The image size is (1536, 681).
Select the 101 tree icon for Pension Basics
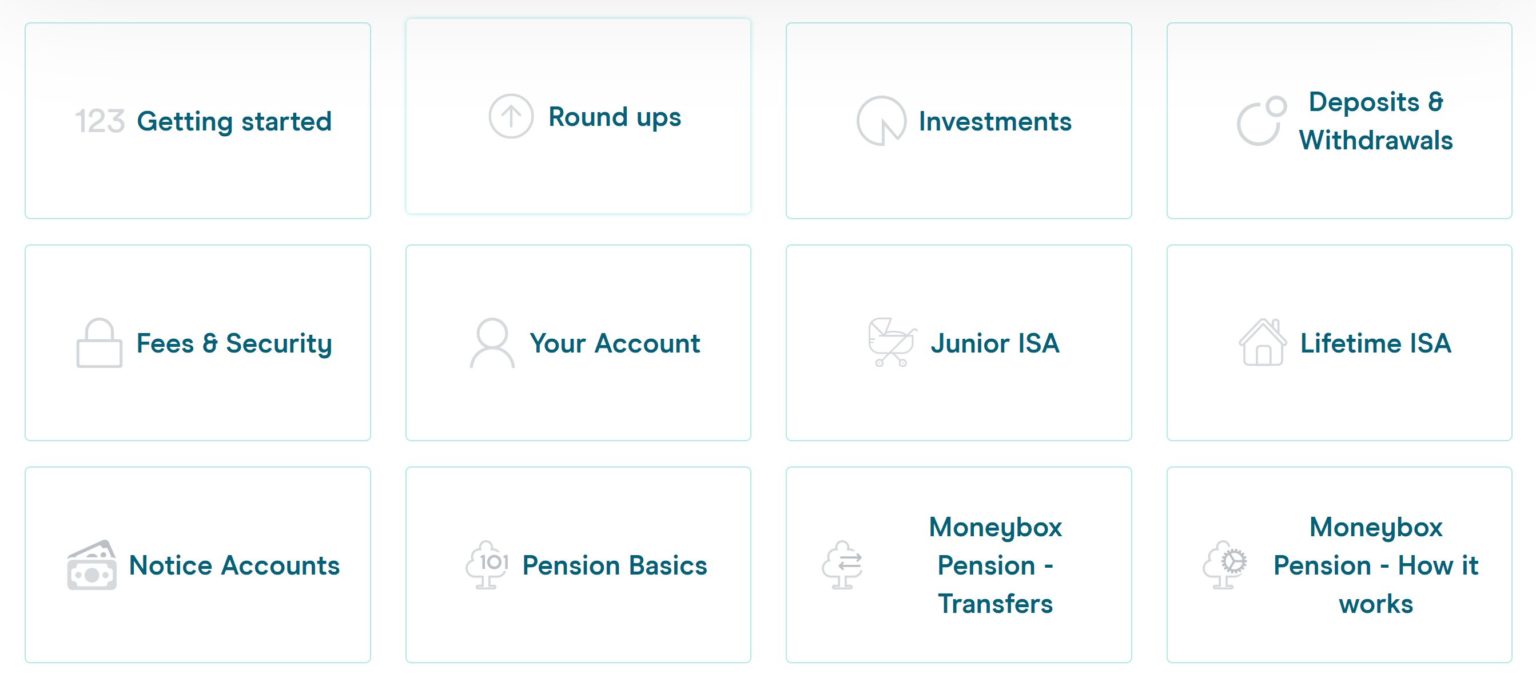tap(487, 565)
